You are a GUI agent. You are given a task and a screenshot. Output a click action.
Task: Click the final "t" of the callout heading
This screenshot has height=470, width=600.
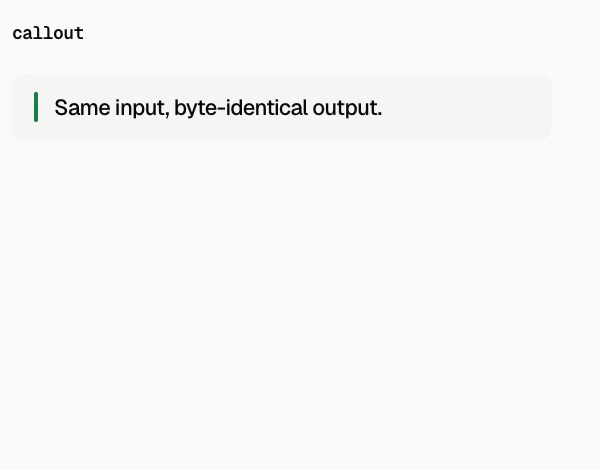(80, 34)
